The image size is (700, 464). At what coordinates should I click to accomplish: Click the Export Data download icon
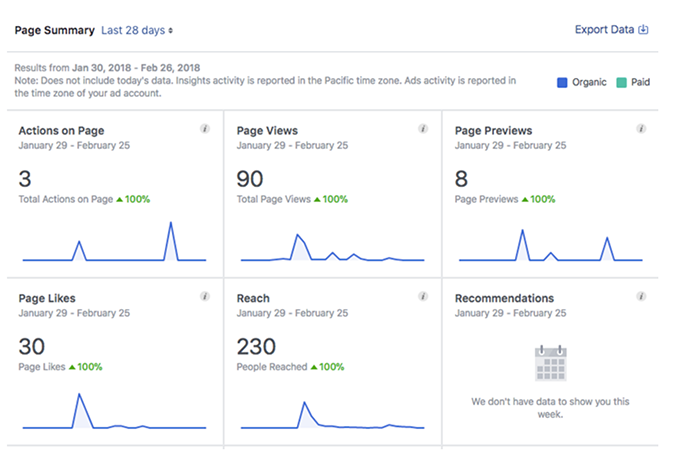point(644,30)
